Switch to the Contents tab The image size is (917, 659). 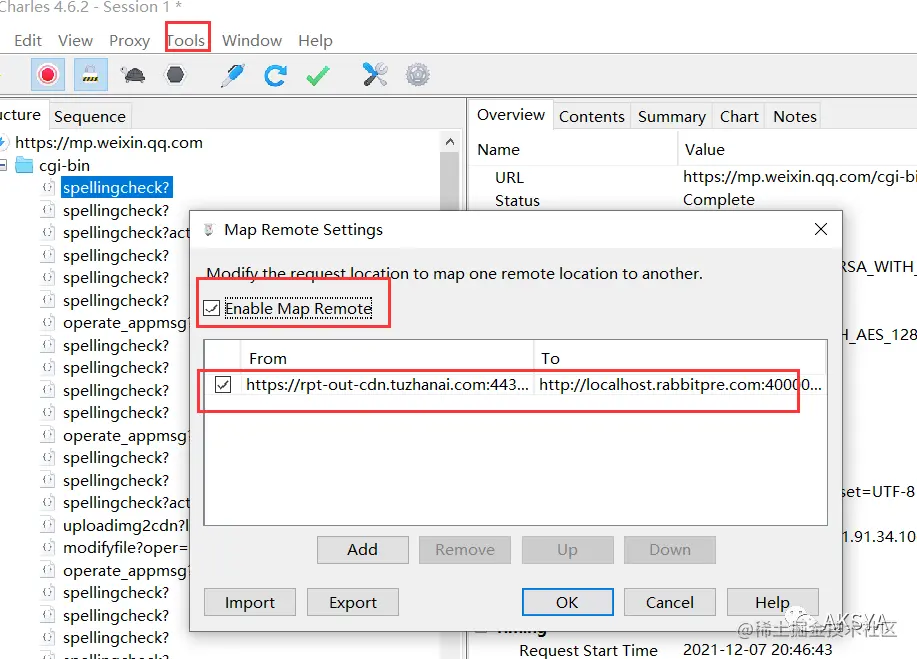592,116
